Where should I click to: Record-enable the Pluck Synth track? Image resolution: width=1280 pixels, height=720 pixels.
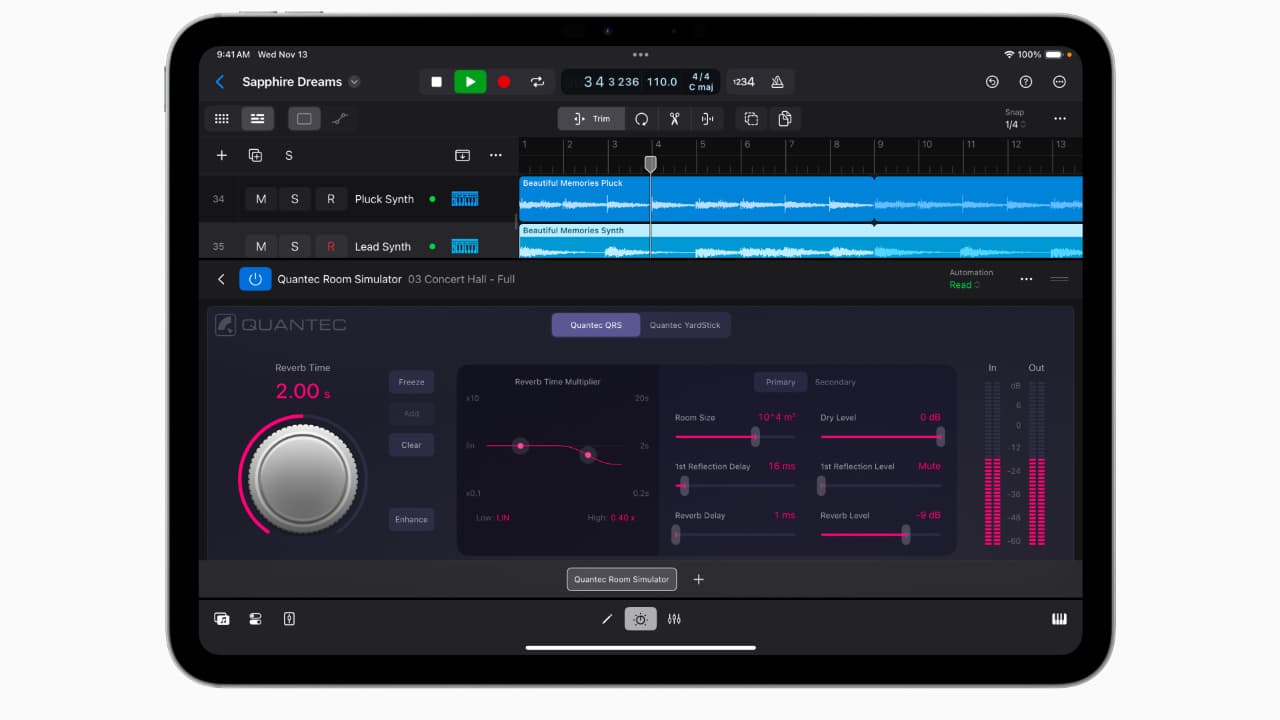pyautogui.click(x=331, y=199)
